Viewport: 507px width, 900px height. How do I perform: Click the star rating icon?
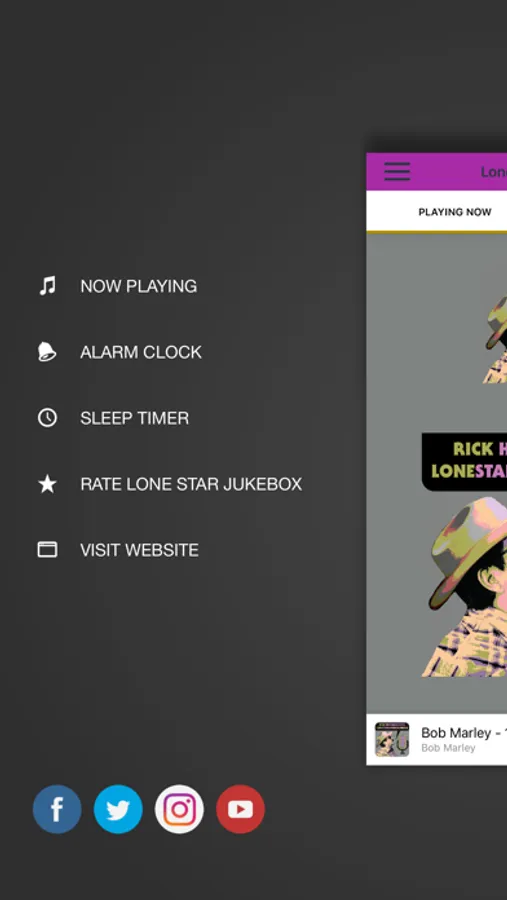pos(47,484)
